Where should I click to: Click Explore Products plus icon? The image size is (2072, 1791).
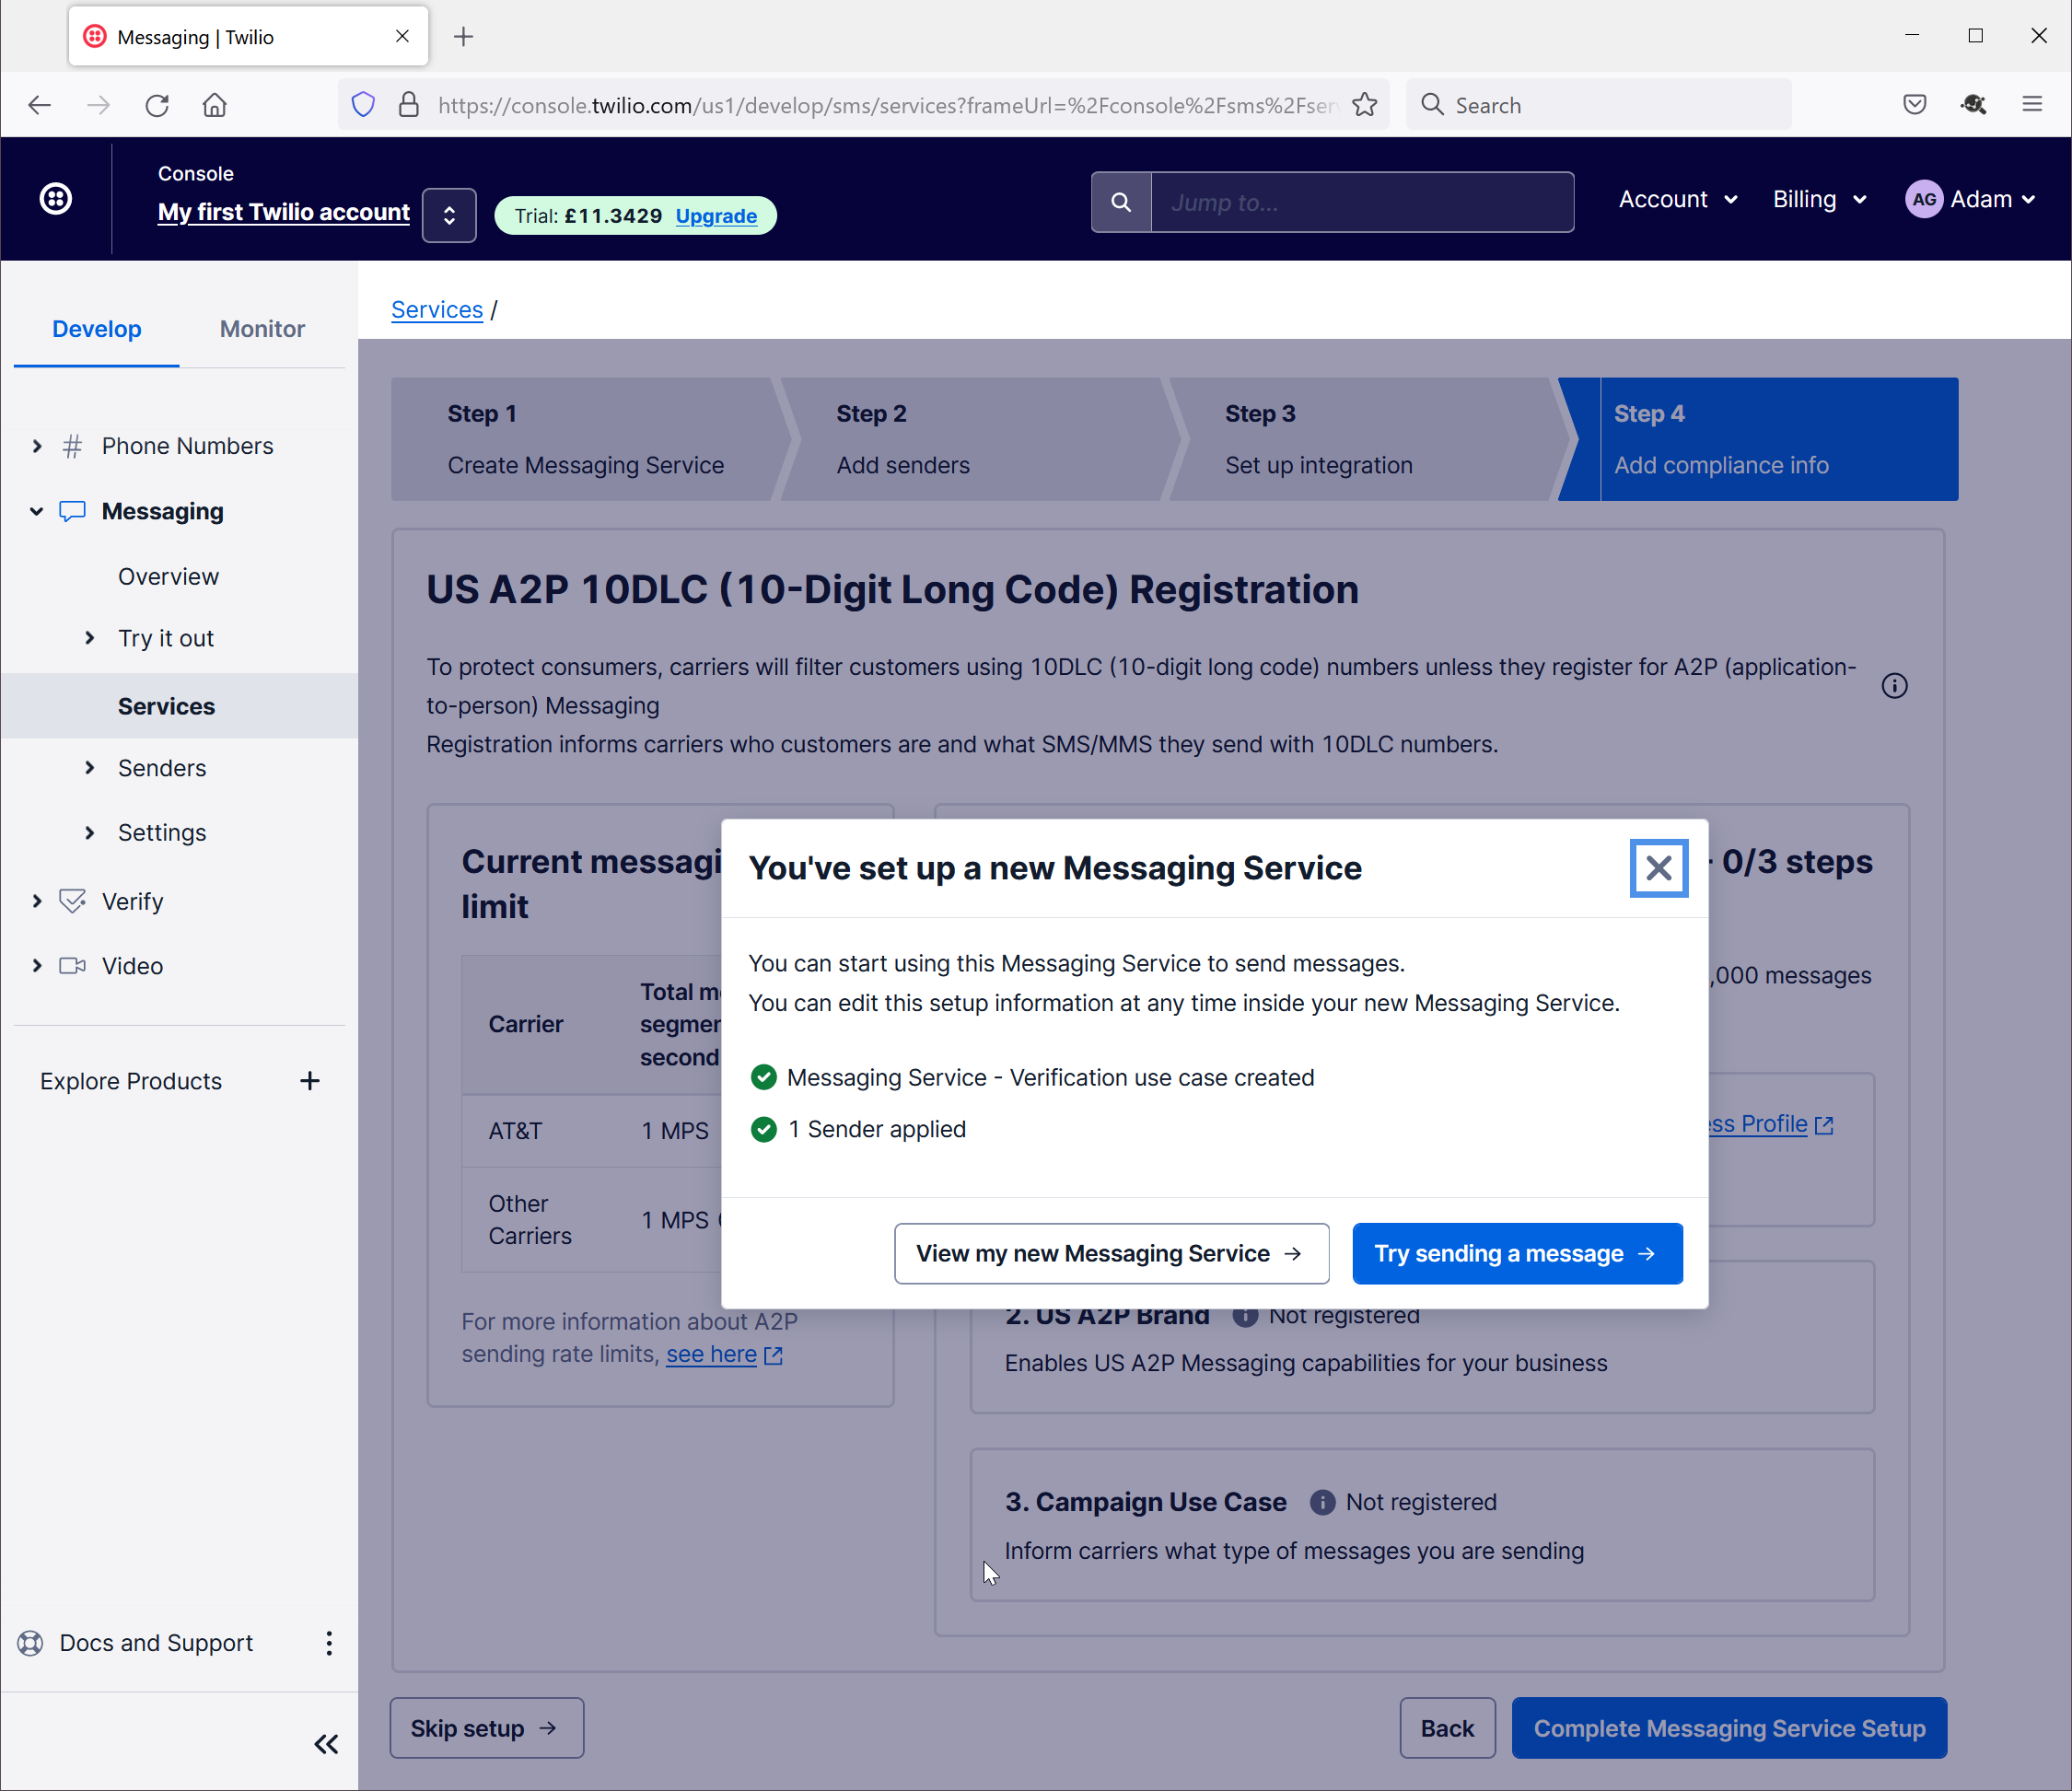pyautogui.click(x=310, y=1081)
